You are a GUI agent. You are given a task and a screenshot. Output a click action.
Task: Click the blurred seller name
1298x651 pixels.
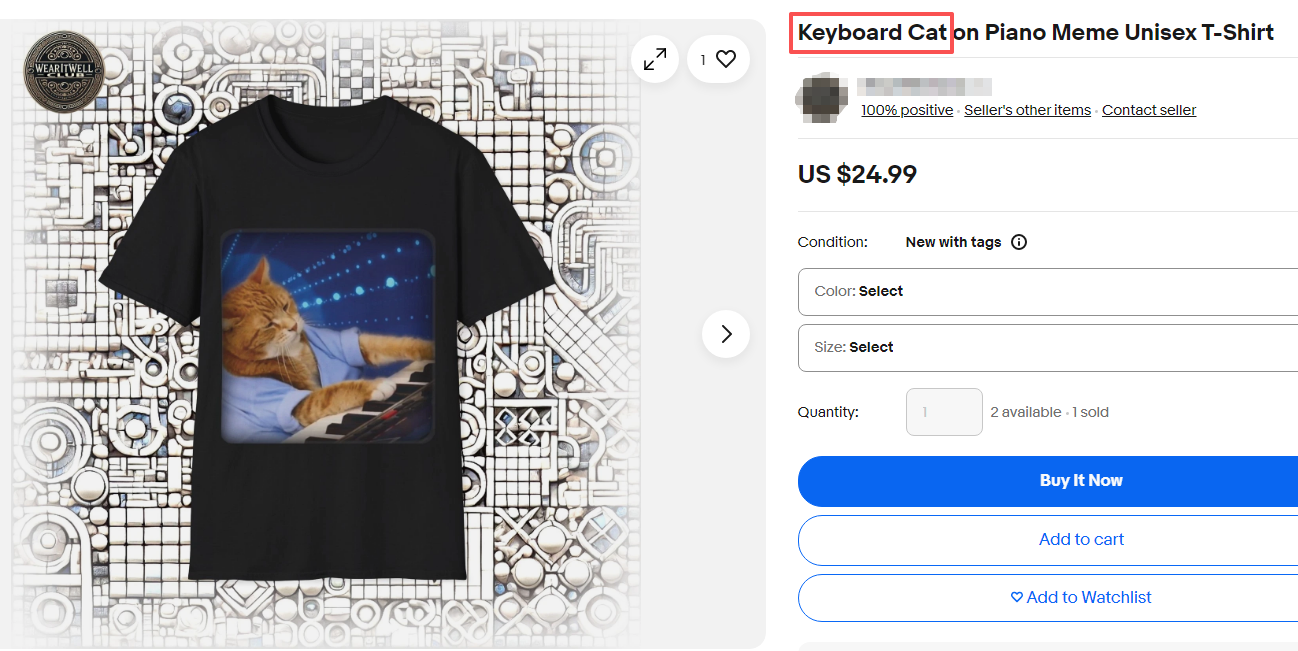tap(924, 87)
